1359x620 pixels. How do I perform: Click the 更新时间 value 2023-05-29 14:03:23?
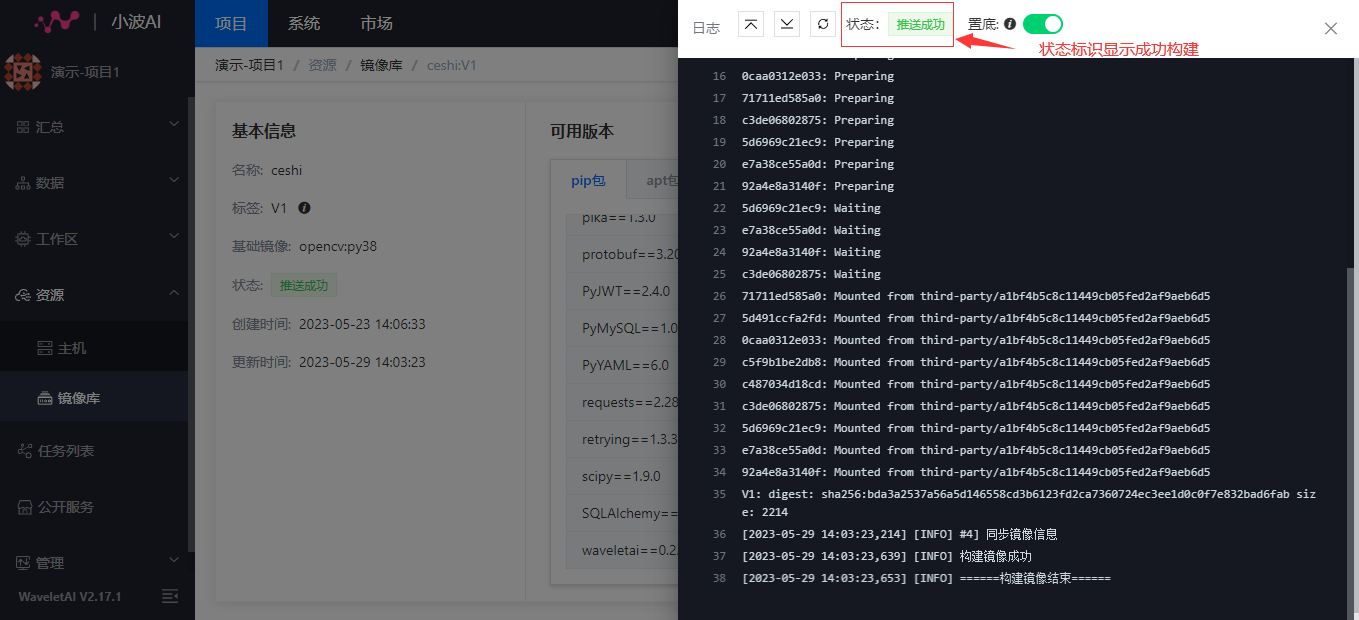362,362
